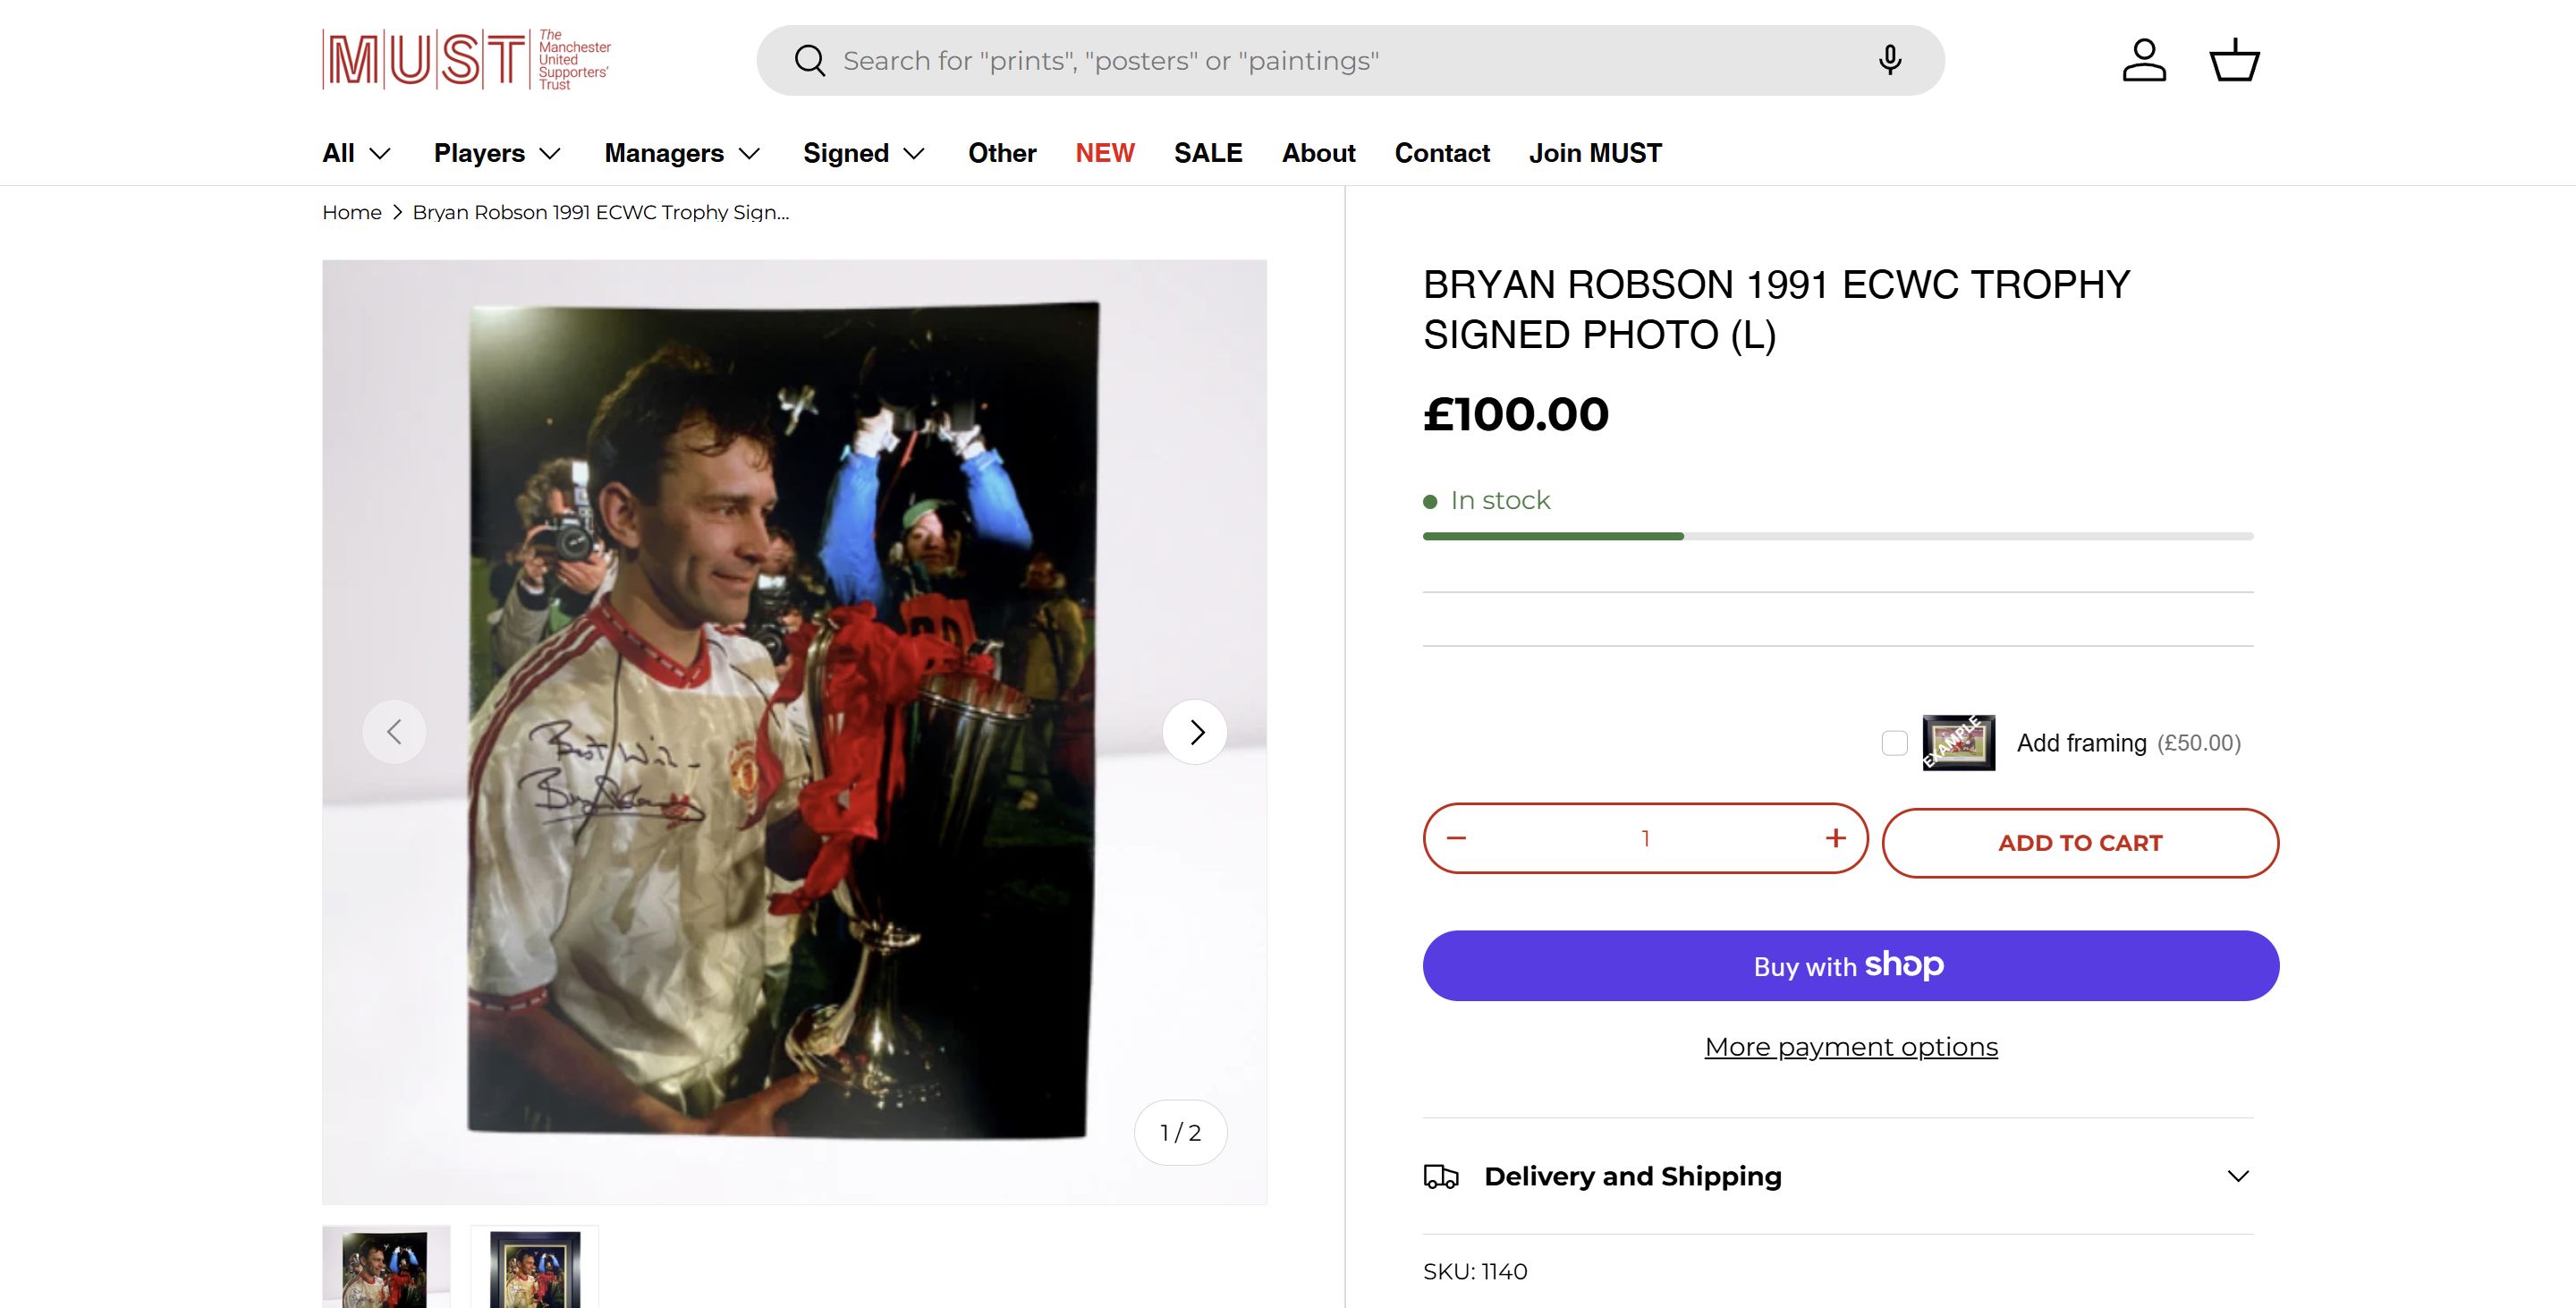Open More payment options link
The width and height of the screenshot is (2576, 1308).
click(x=1851, y=1047)
